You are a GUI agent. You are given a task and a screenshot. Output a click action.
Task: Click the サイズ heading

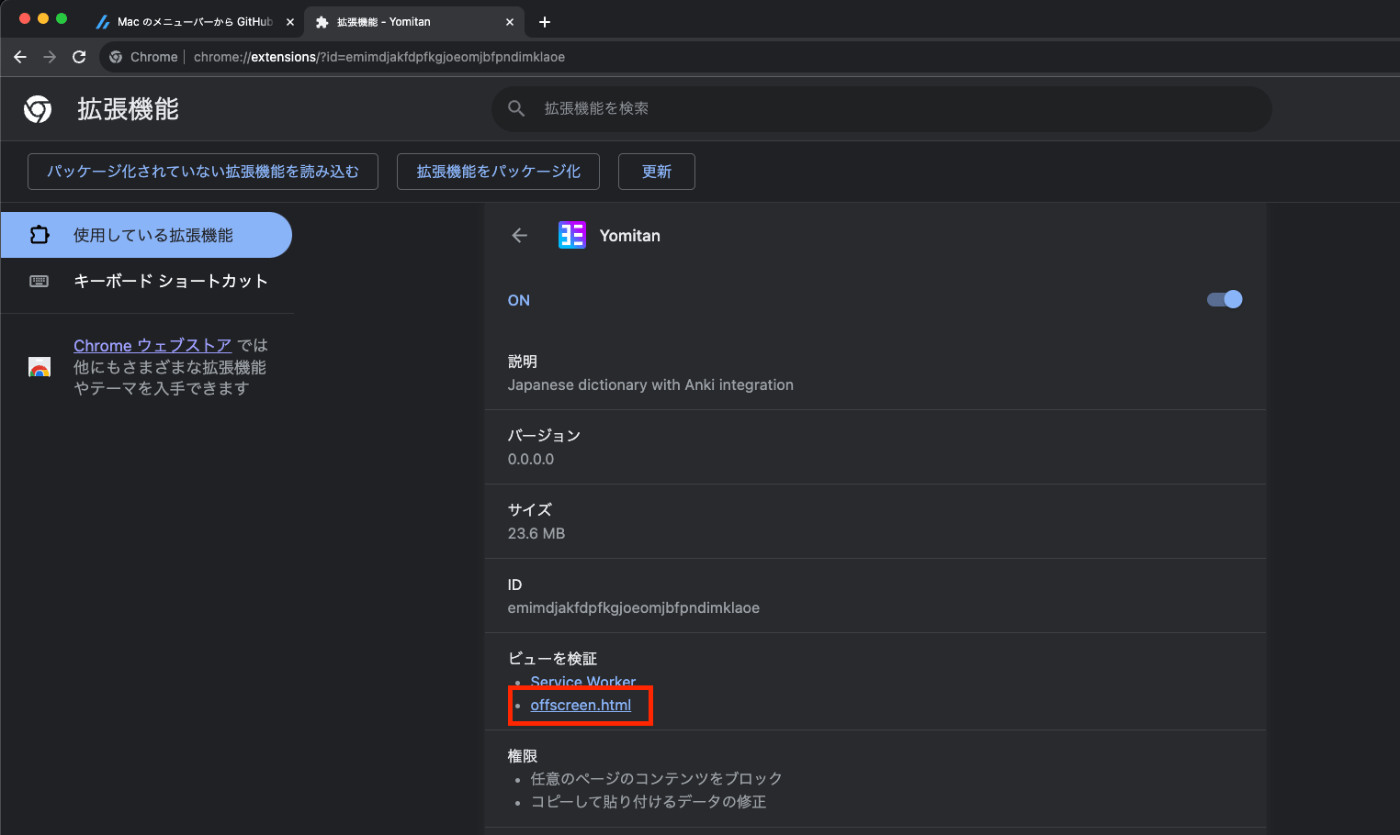(530, 509)
